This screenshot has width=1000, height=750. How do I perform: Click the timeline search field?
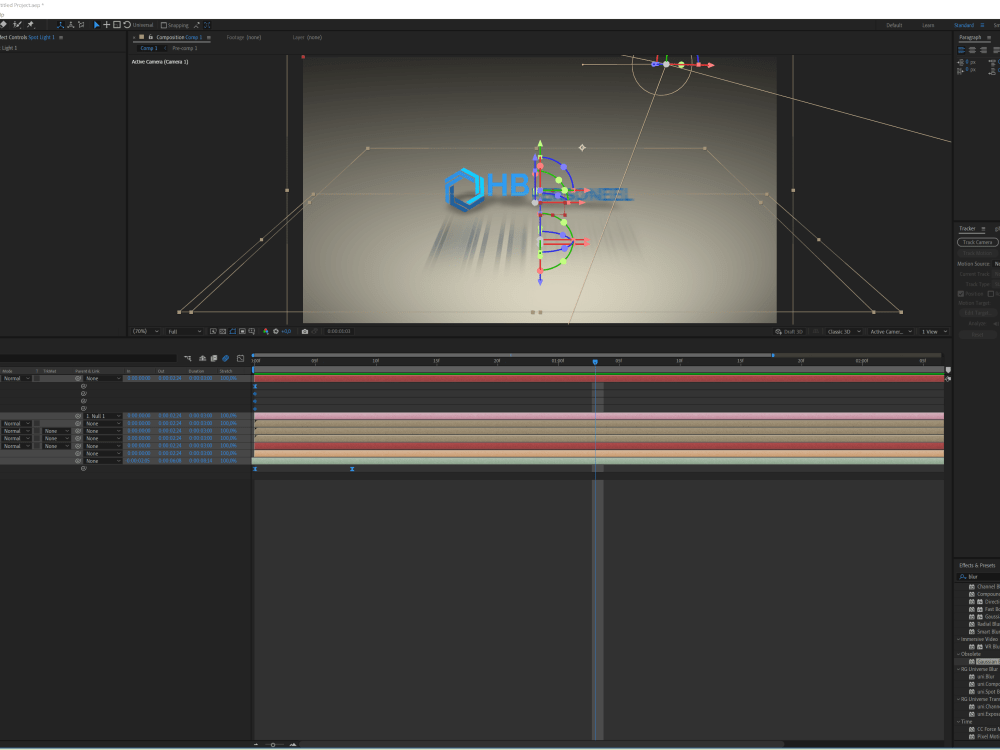88,358
